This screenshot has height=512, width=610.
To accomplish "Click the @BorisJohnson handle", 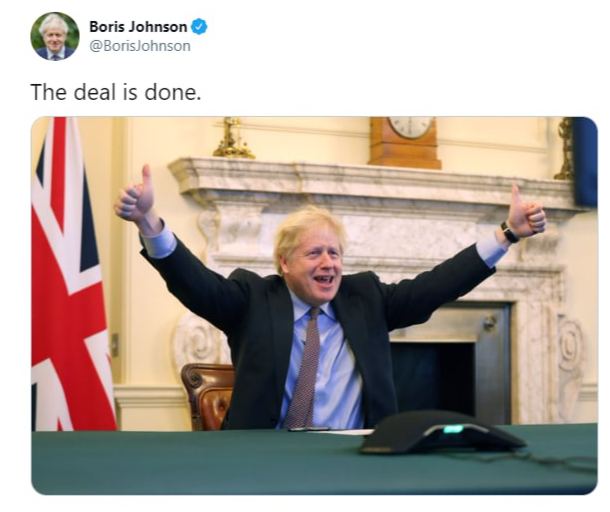I will click(140, 46).
